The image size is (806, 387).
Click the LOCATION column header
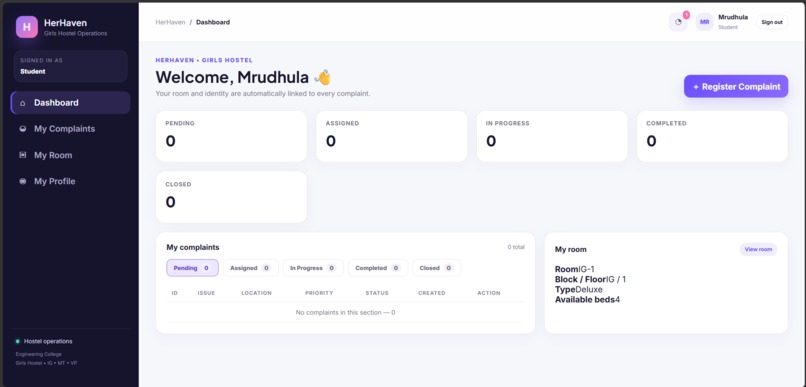click(257, 293)
